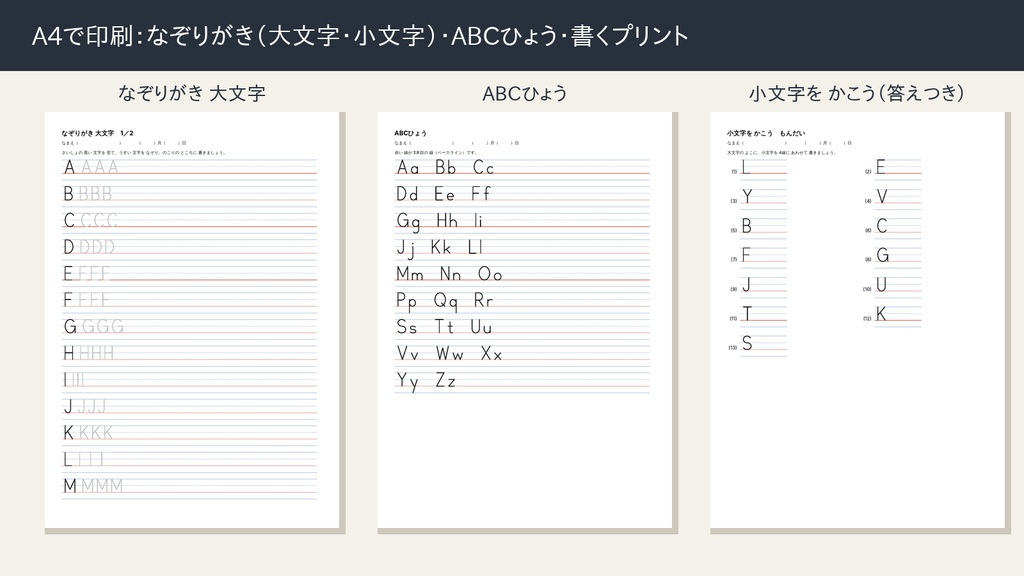Click 'Nn' in the ABC chart
Image resolution: width=1024 pixels, height=576 pixels.
451,274
